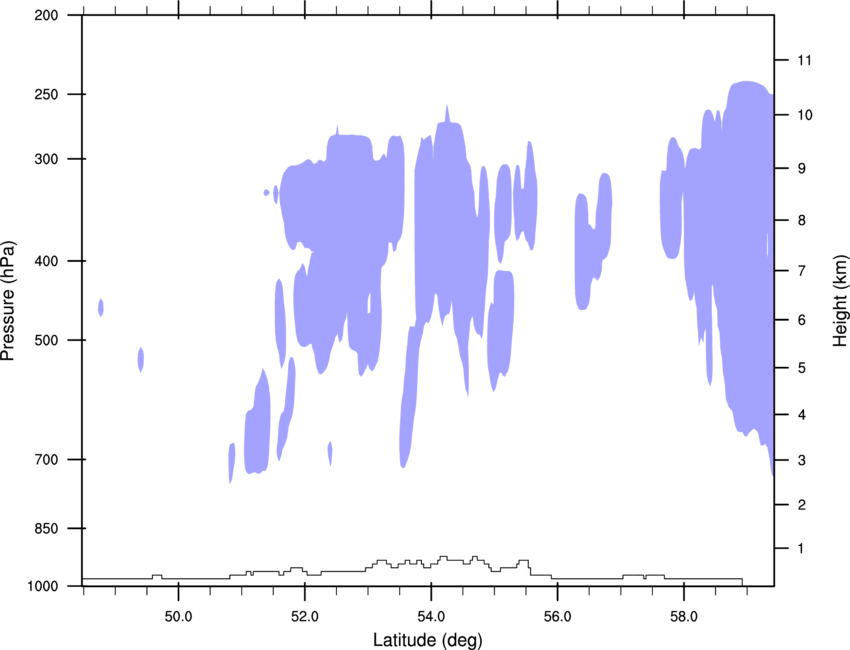The width and height of the screenshot is (850, 650).
Task: Click the Latitude (deg) axis title
Action: click(428, 640)
